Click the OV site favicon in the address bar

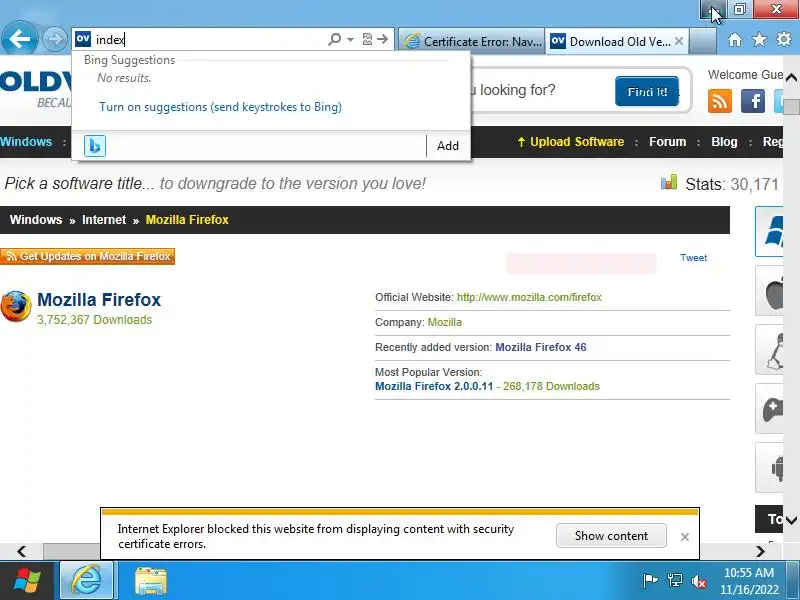pyautogui.click(x=83, y=39)
